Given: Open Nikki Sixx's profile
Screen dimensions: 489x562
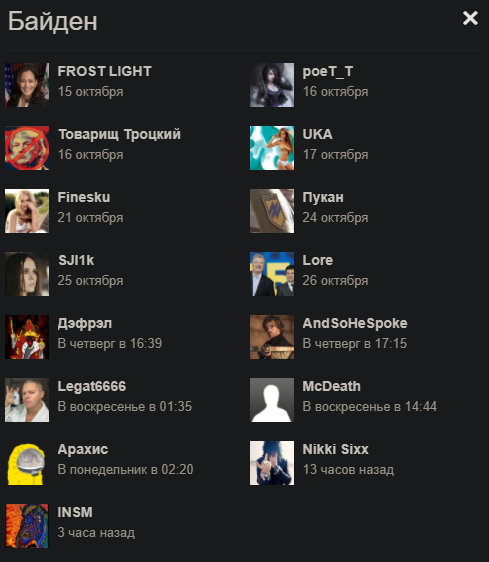Looking at the screenshot, I should (x=336, y=449).
